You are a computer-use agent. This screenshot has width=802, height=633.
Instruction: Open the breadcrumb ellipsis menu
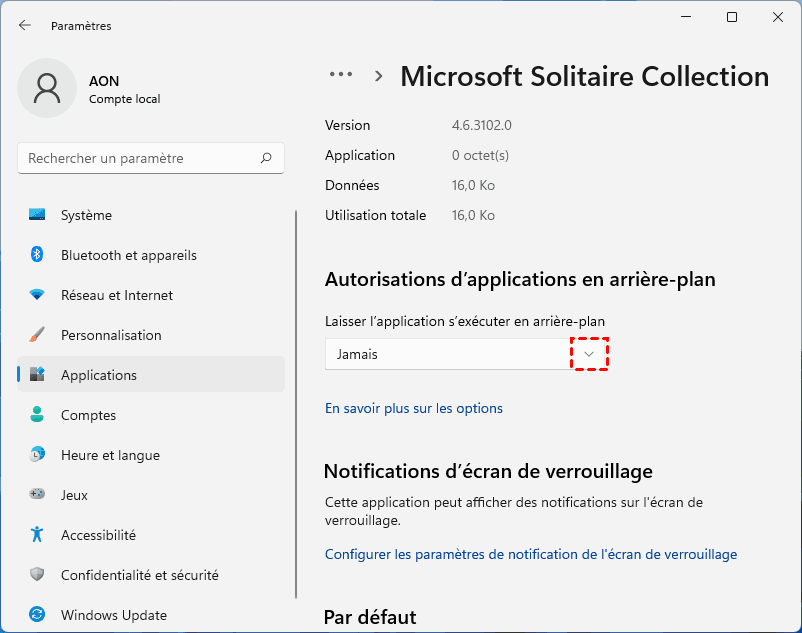(341, 75)
